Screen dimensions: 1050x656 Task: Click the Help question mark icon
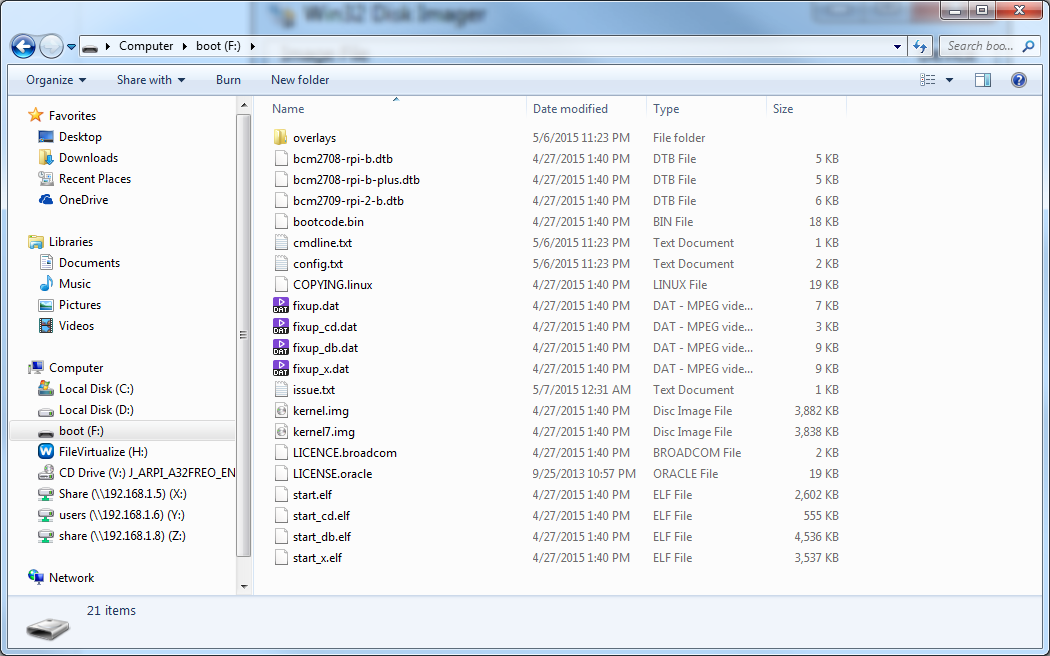[1019, 80]
